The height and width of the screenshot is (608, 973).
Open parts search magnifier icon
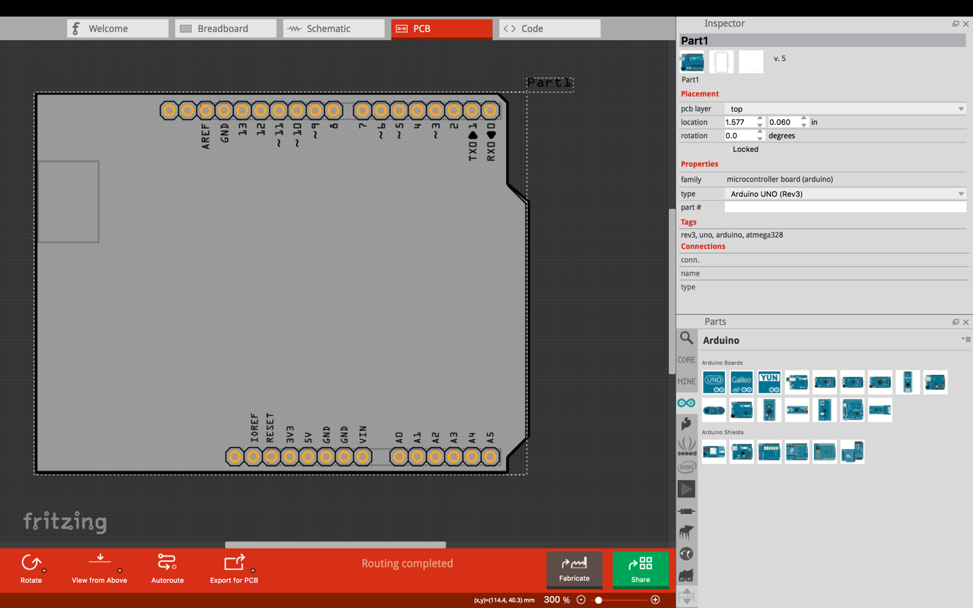click(x=686, y=338)
